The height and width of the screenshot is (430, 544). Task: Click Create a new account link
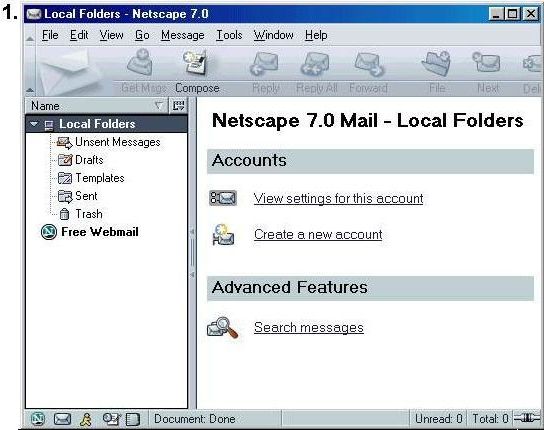(x=318, y=235)
